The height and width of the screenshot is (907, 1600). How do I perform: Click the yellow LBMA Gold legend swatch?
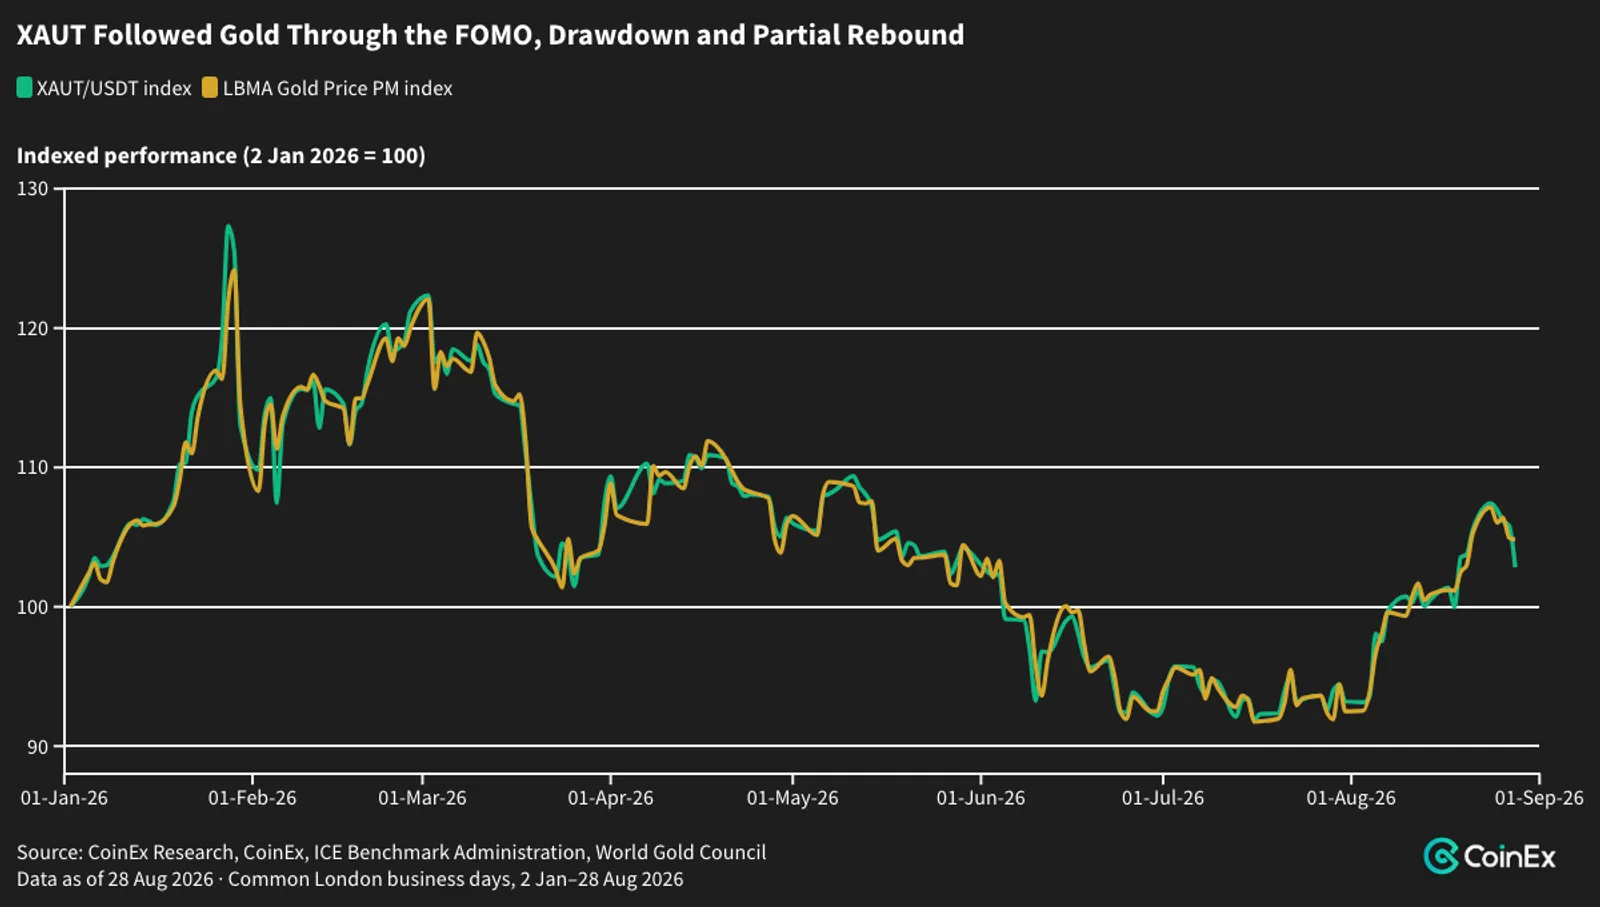(x=209, y=88)
